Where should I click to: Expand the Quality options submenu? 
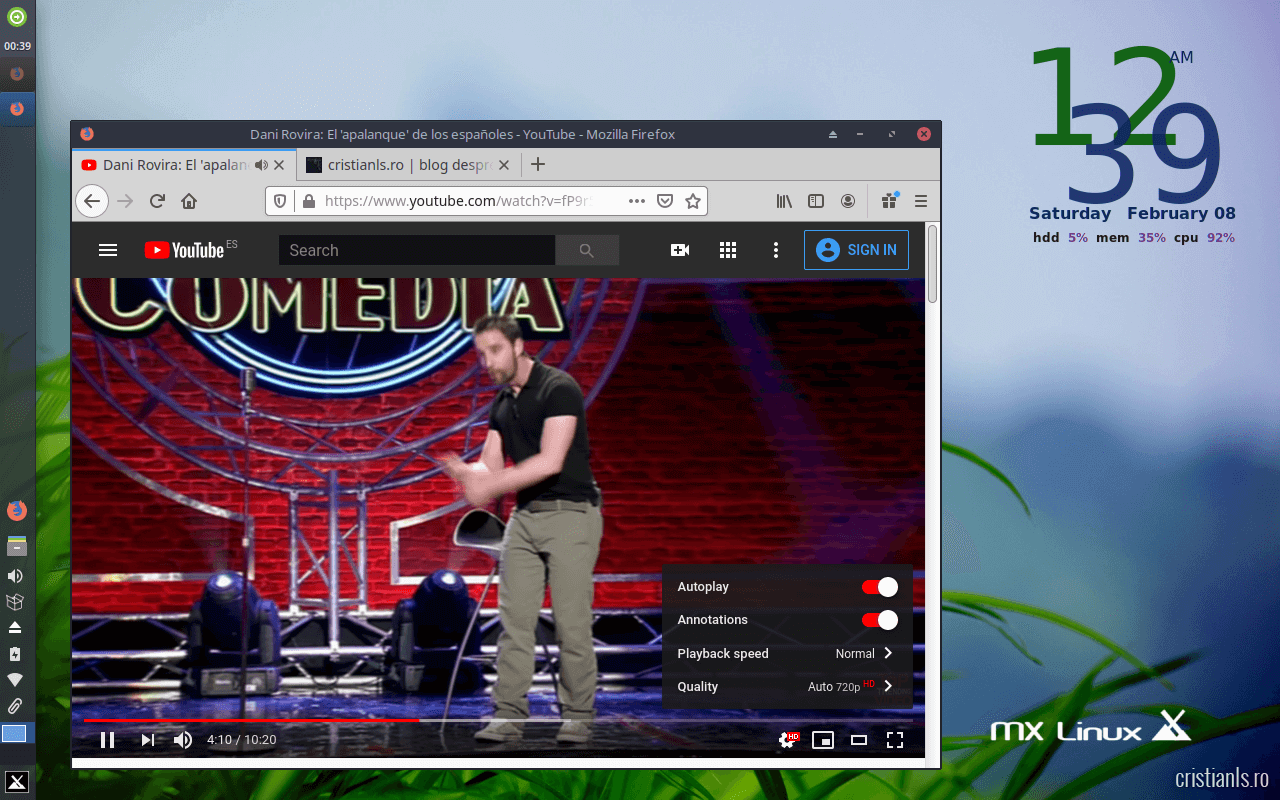(787, 687)
